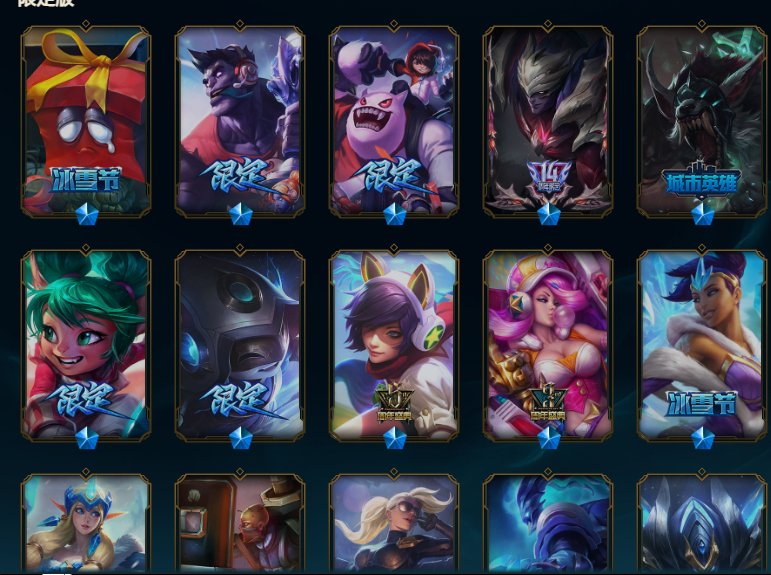Image resolution: width=771 pixels, height=575 pixels.
Task: Open the pink-haired bubblegum gunner skin card
Action: (x=548, y=345)
